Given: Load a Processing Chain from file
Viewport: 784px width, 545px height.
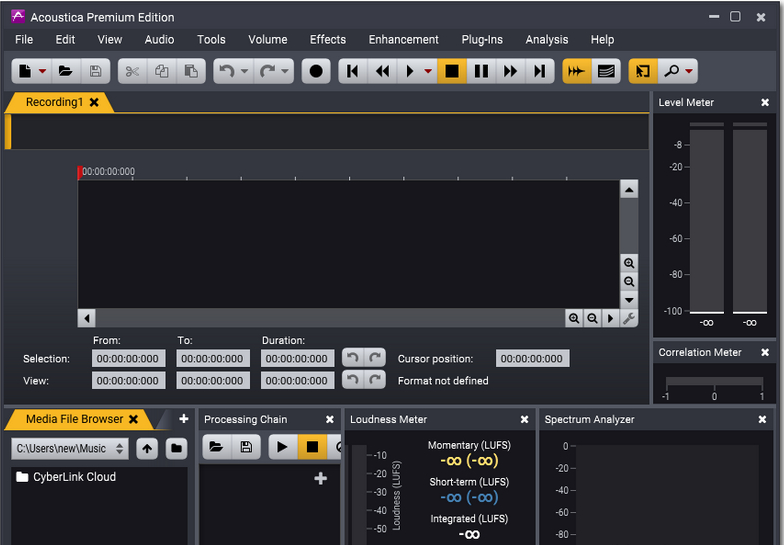Looking at the screenshot, I should click(216, 447).
